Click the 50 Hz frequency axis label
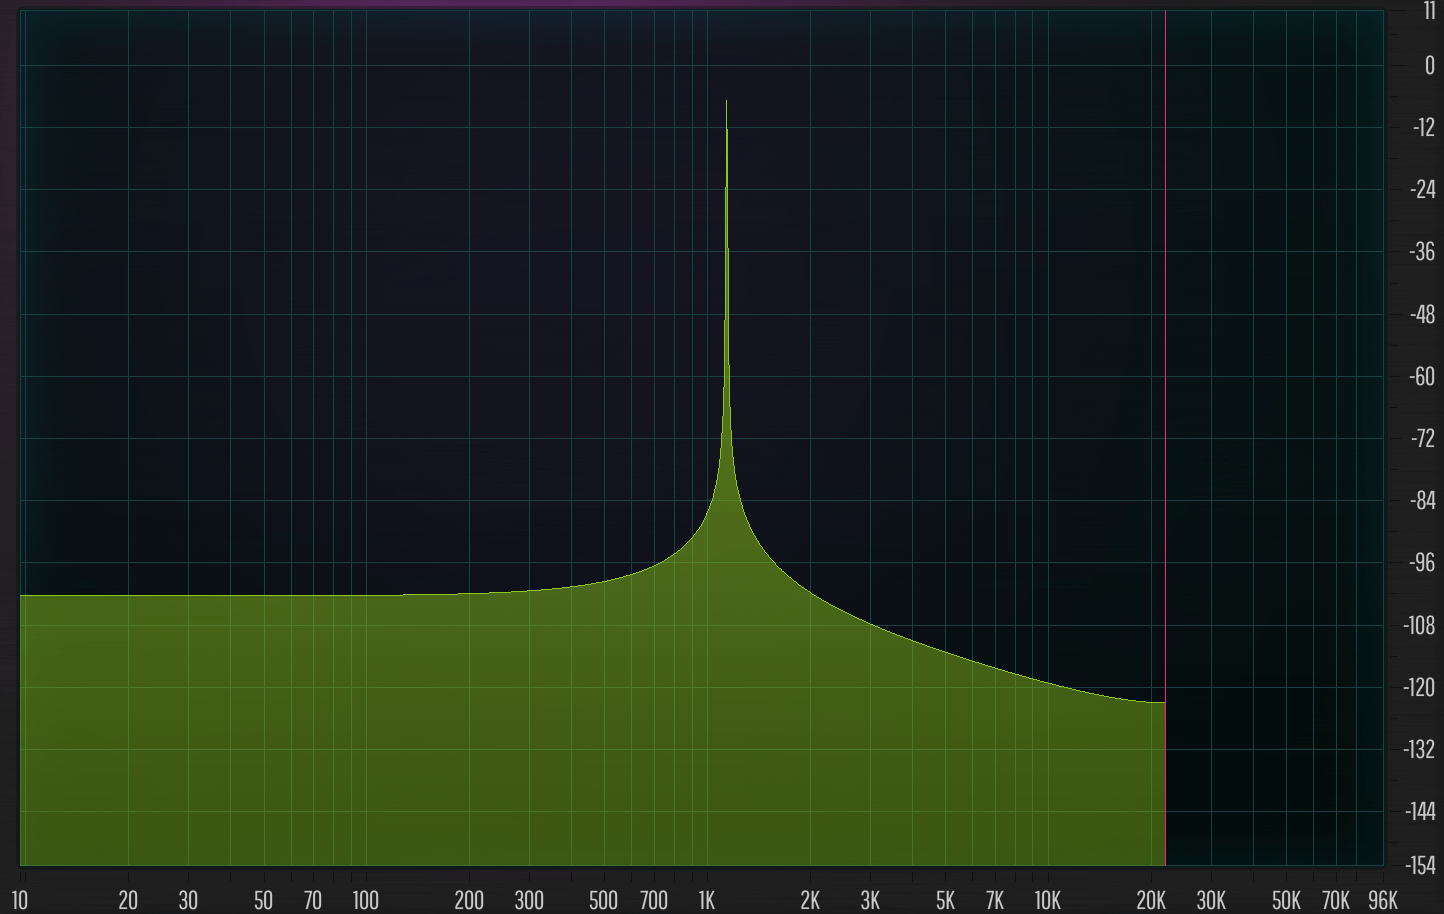Image resolution: width=1444 pixels, height=914 pixels. [x=263, y=900]
